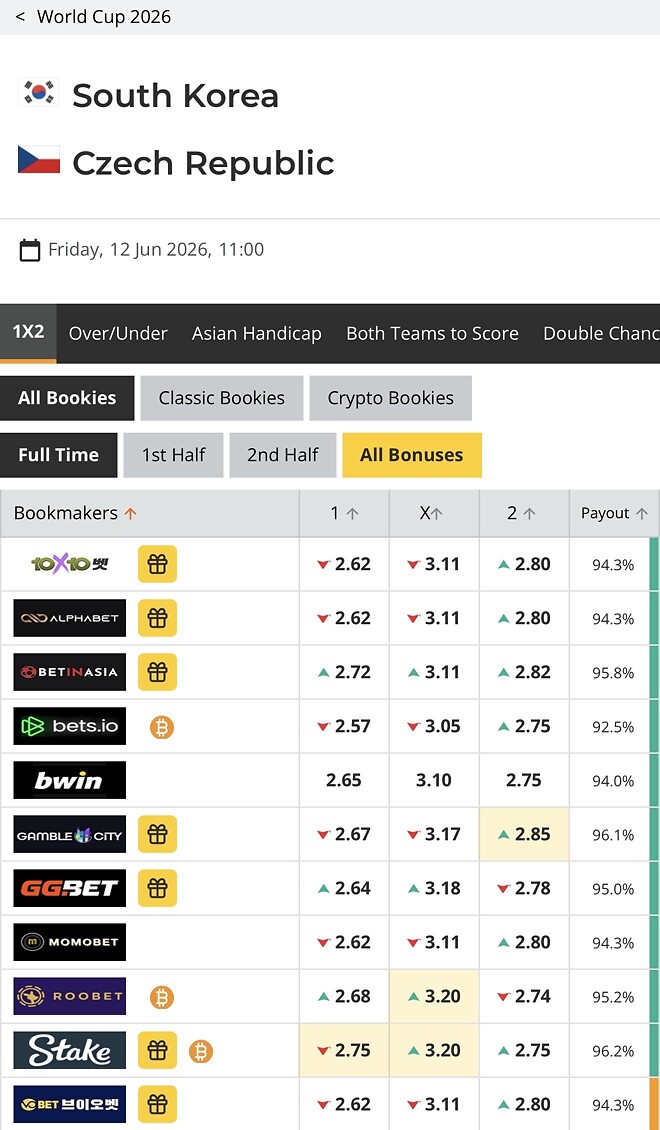Click Stake's highlighted 2.75 home odds

[x=344, y=1051]
